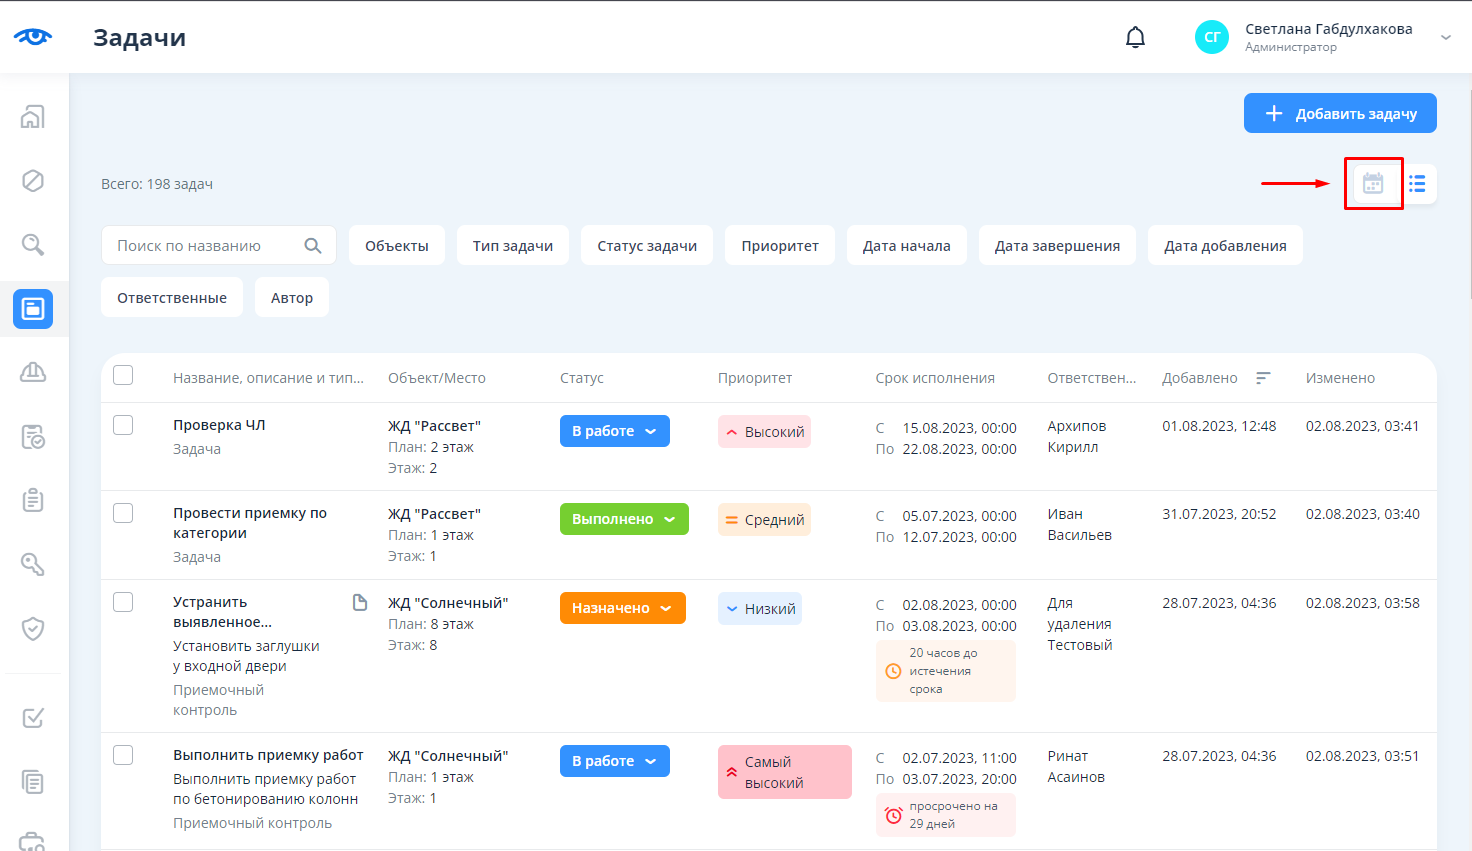Open the Ответственные filter button
This screenshot has width=1472, height=851.
[172, 298]
